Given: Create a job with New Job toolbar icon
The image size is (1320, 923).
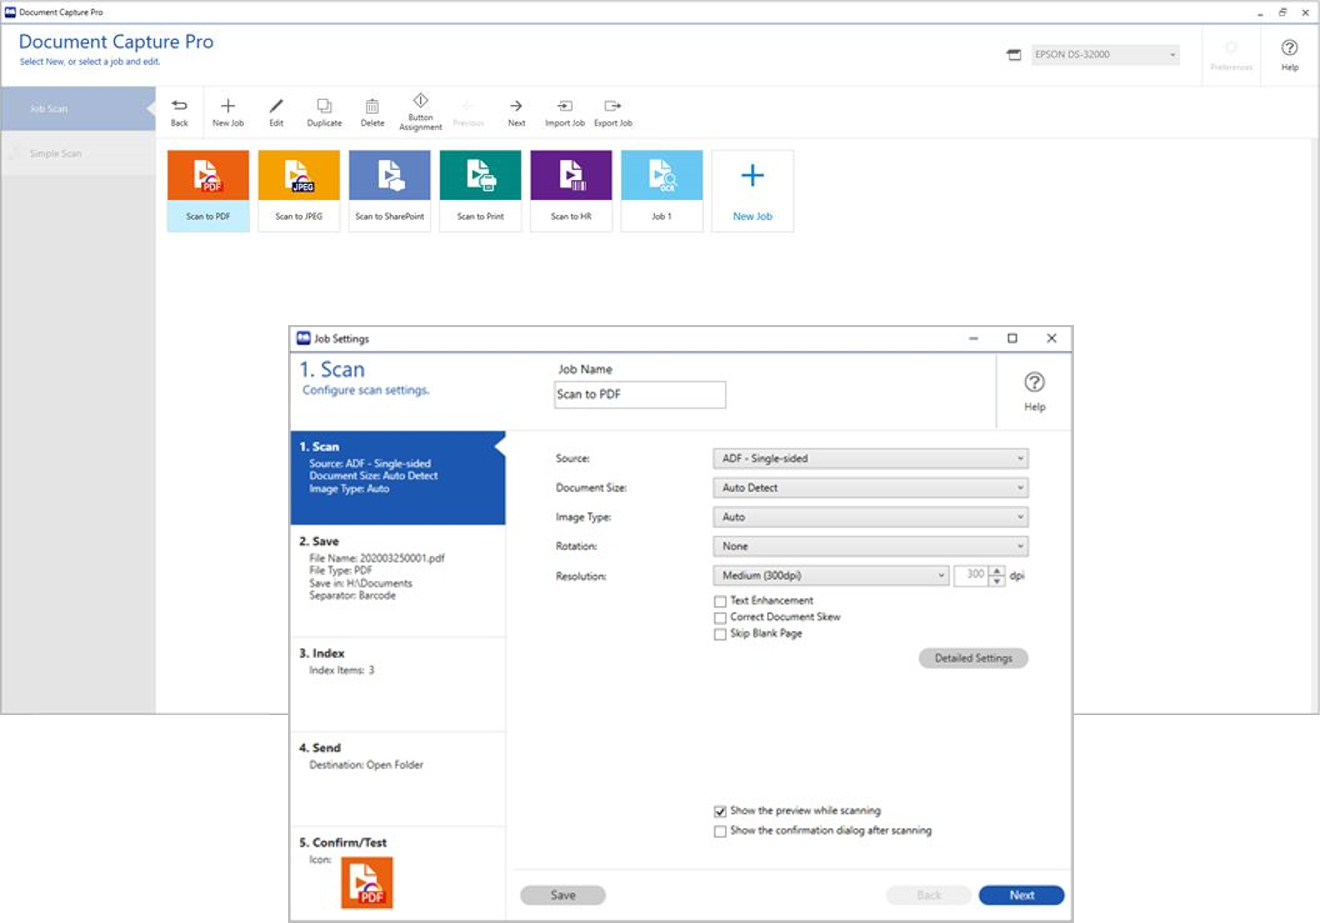Looking at the screenshot, I should (228, 112).
